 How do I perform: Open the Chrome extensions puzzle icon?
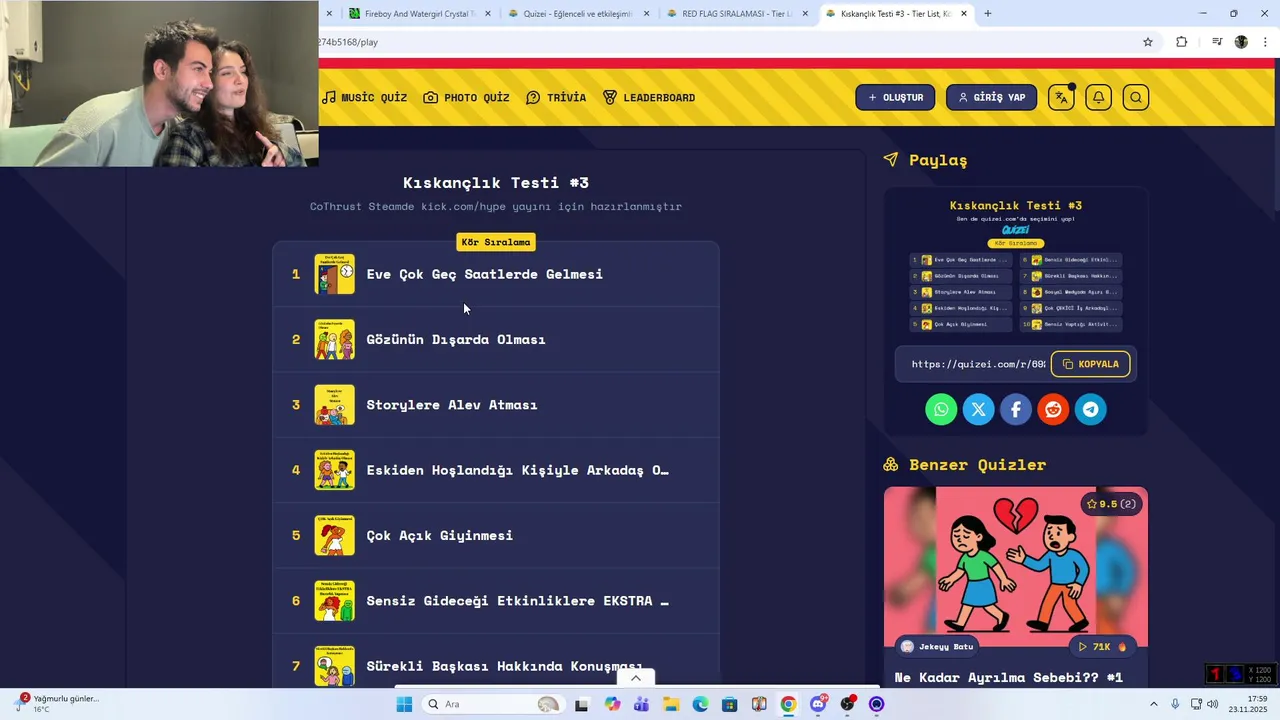(1182, 42)
